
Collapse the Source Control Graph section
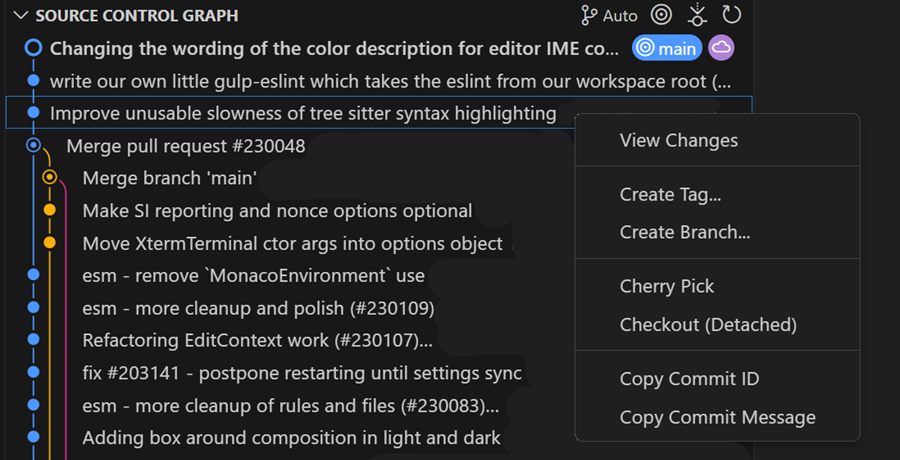pyautogui.click(x=20, y=16)
